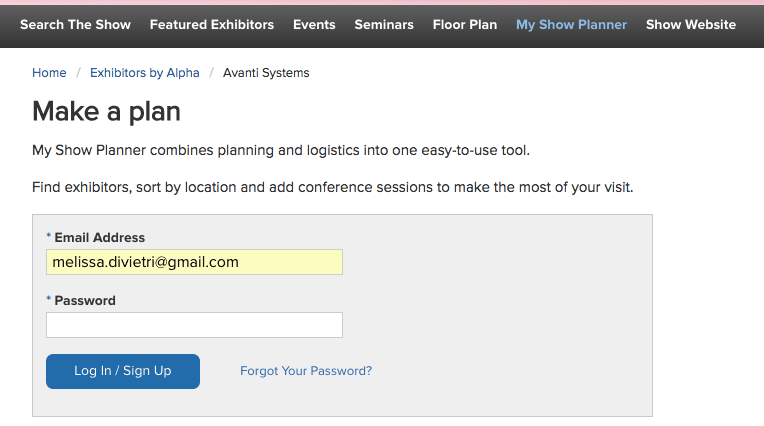Go to Home in the breadcrumb
764x426 pixels.
point(49,73)
